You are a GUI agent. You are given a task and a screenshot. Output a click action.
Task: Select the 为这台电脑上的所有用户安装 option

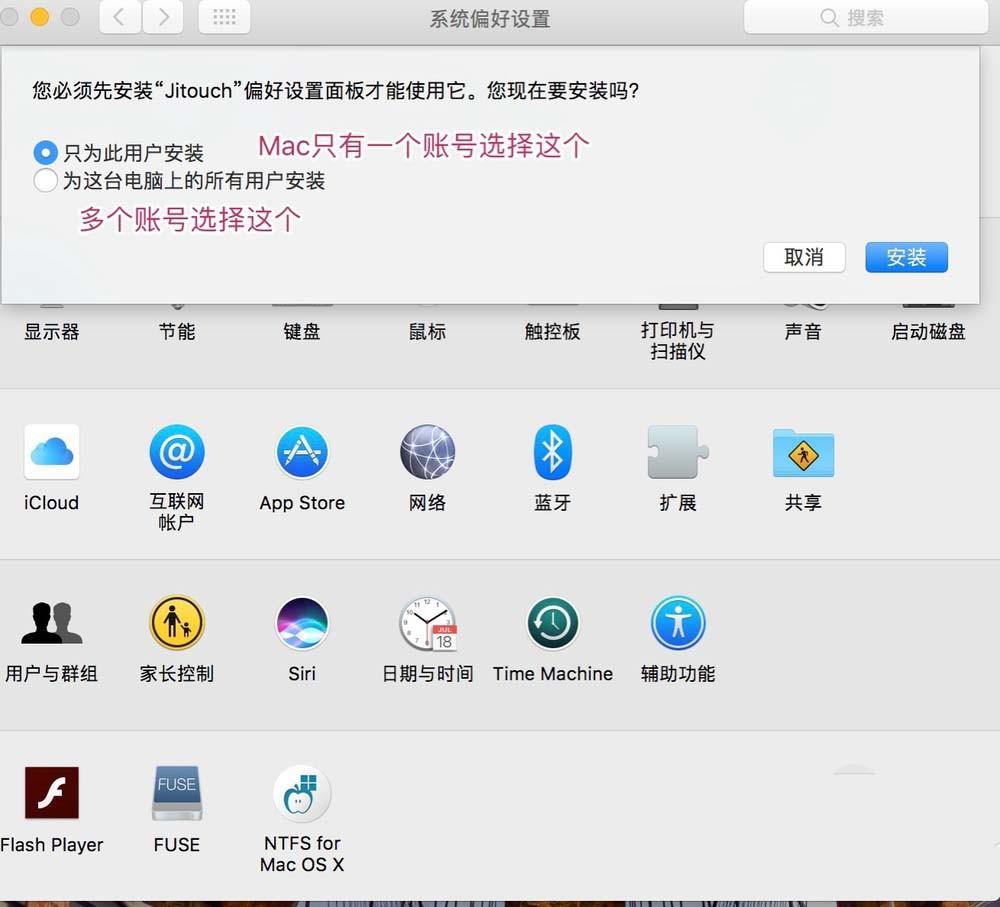pyautogui.click(x=44, y=181)
